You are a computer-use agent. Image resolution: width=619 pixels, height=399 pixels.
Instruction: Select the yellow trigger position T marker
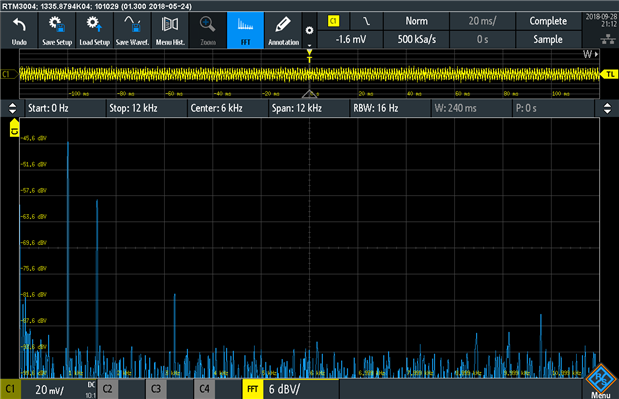pyautogui.click(x=310, y=56)
